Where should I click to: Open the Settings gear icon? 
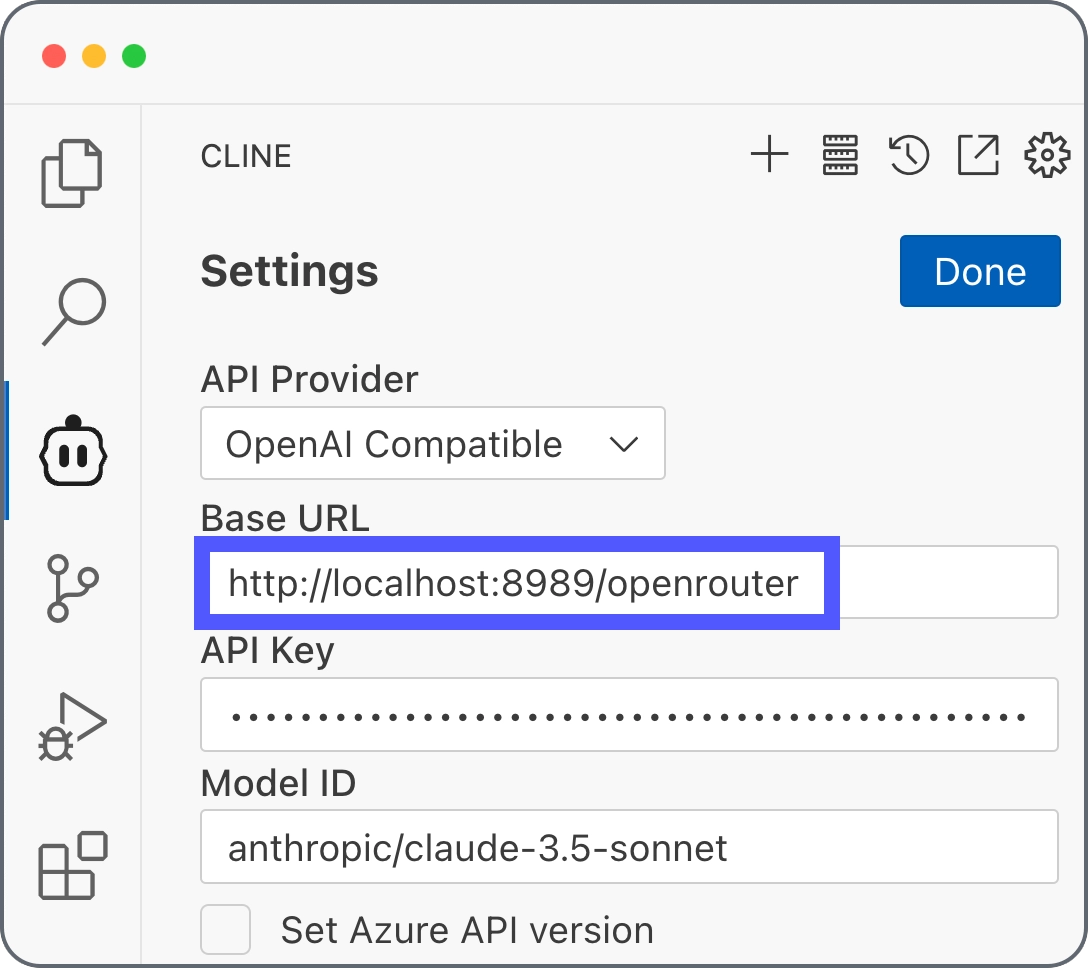tap(1047, 155)
